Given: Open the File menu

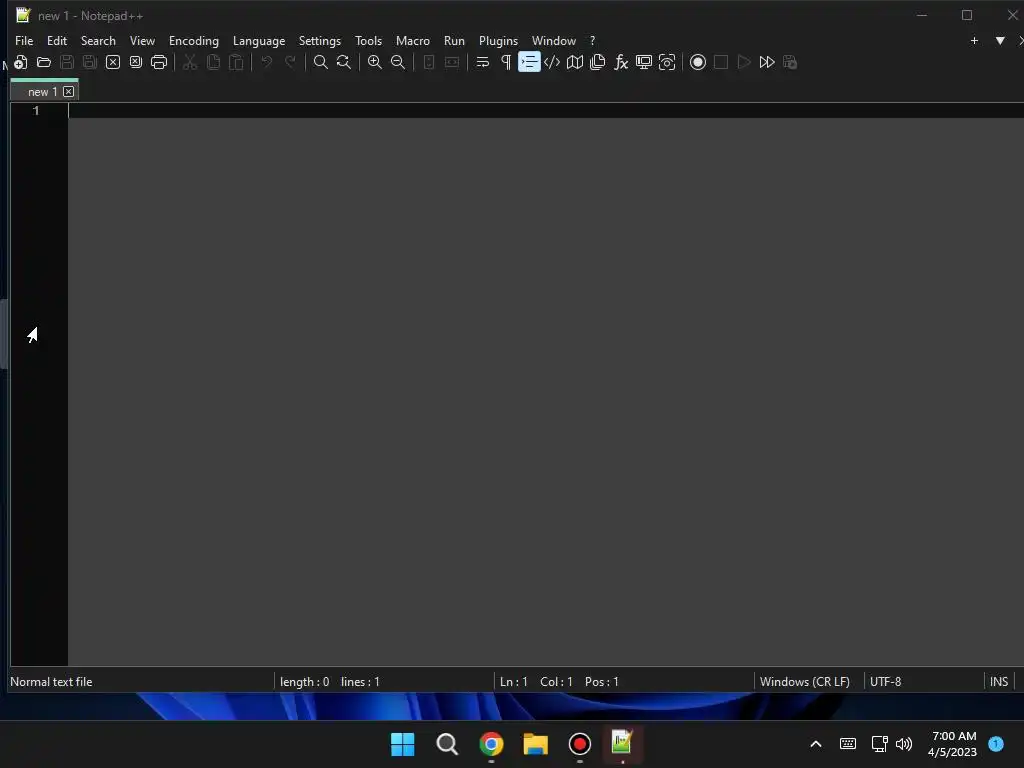Looking at the screenshot, I should 24,40.
